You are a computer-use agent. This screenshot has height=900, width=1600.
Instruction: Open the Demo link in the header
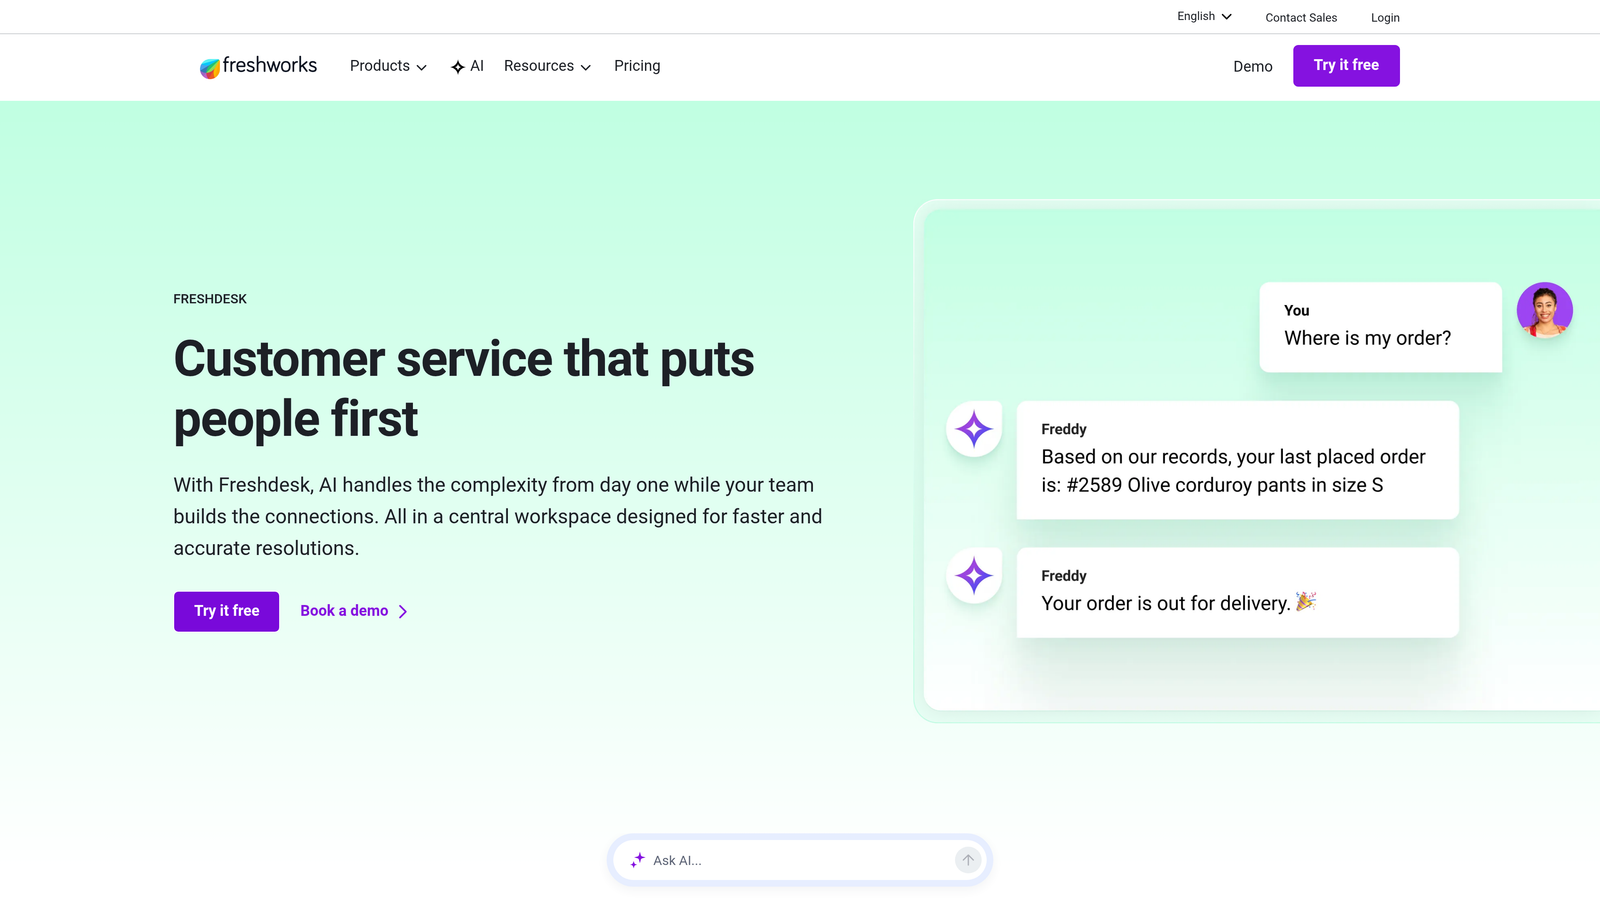point(1252,66)
